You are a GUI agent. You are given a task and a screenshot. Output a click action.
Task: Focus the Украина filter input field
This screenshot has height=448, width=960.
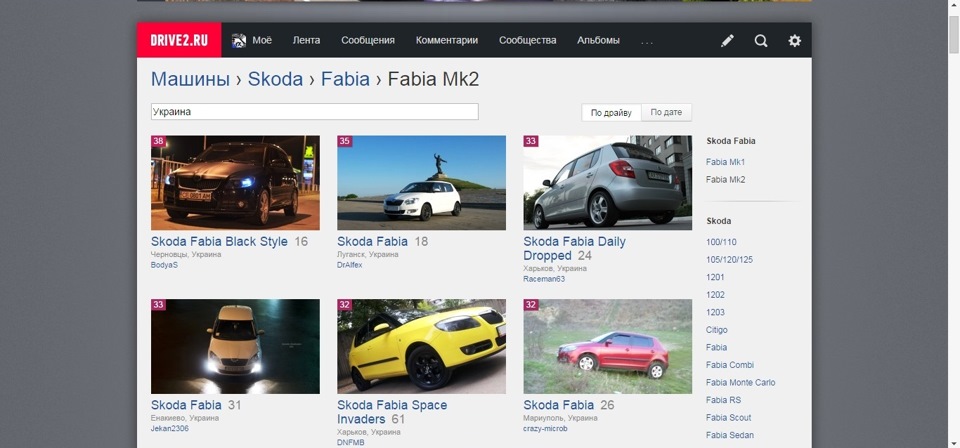click(315, 111)
